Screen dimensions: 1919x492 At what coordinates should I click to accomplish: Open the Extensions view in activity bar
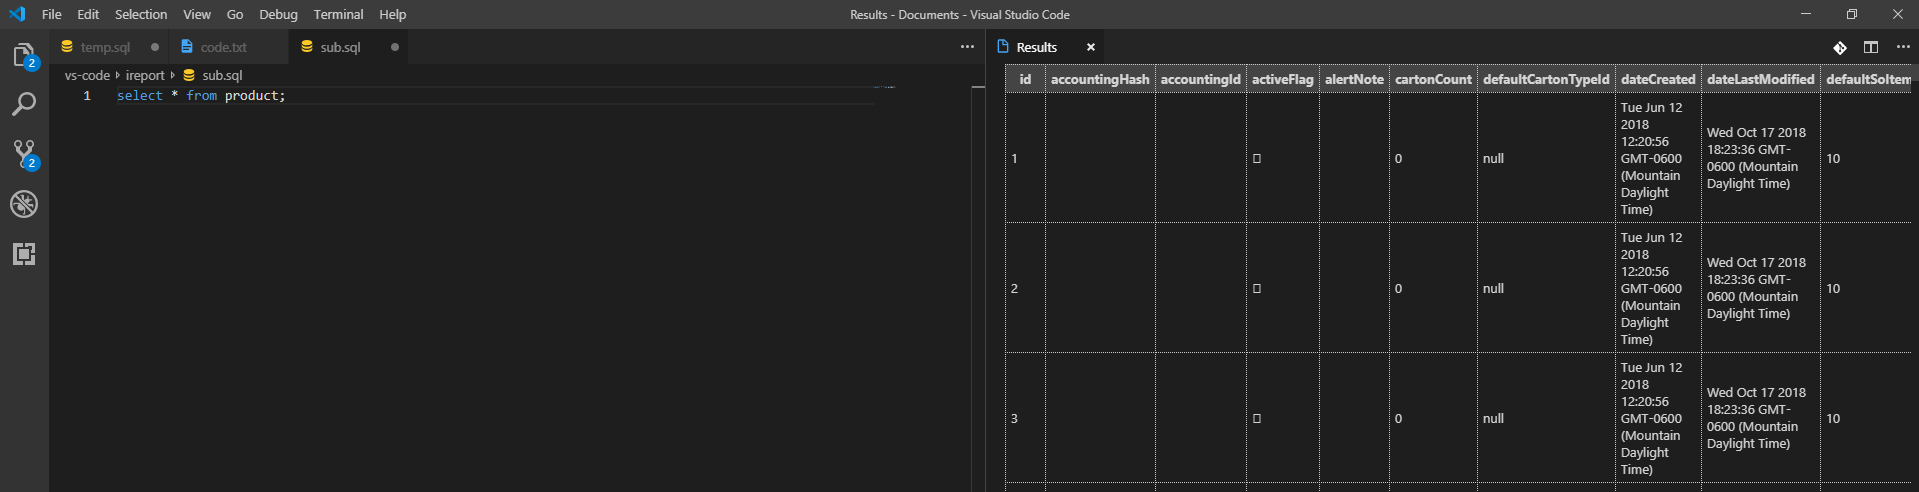click(x=24, y=254)
